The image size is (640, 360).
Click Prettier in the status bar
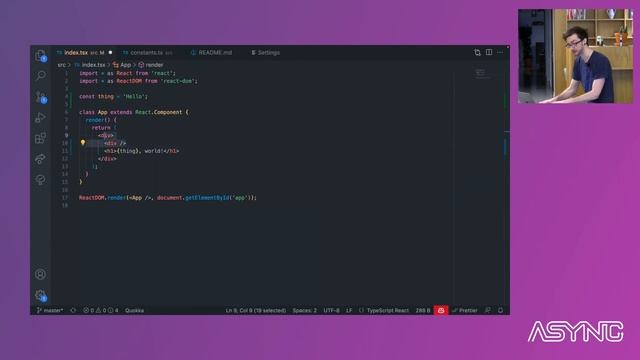tap(464, 311)
